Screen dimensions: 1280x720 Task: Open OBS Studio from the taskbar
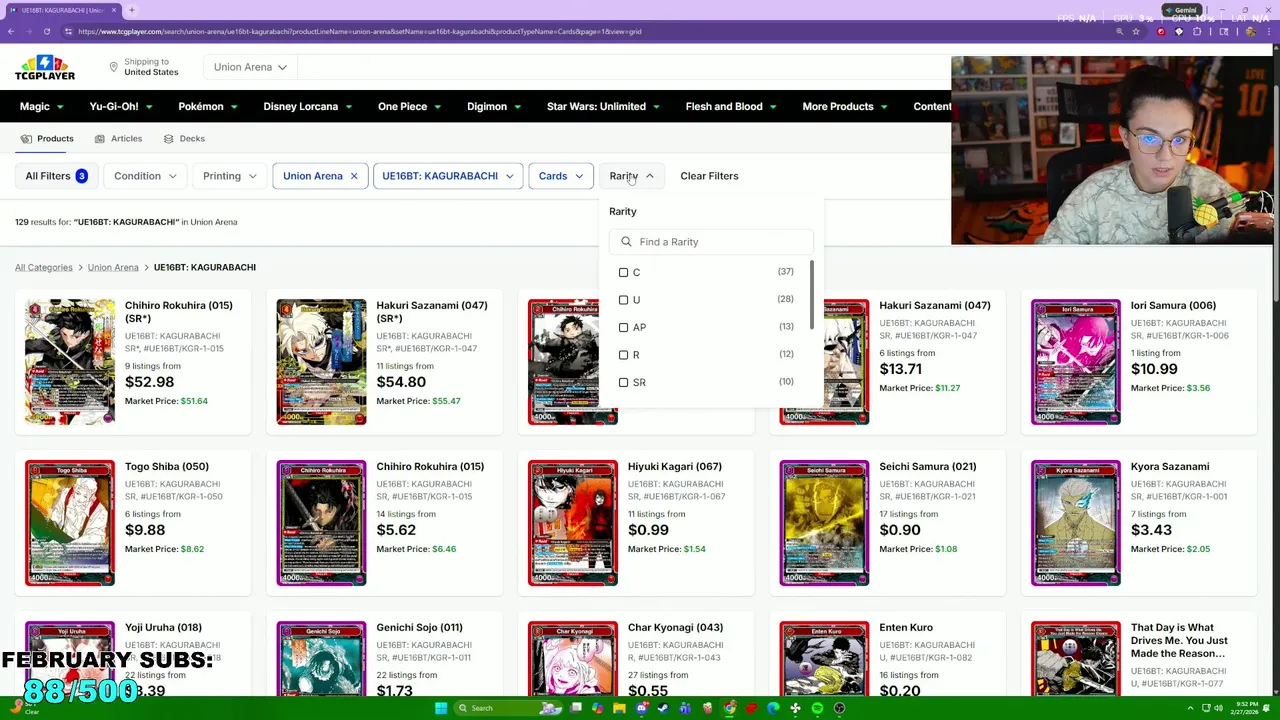pos(839,708)
